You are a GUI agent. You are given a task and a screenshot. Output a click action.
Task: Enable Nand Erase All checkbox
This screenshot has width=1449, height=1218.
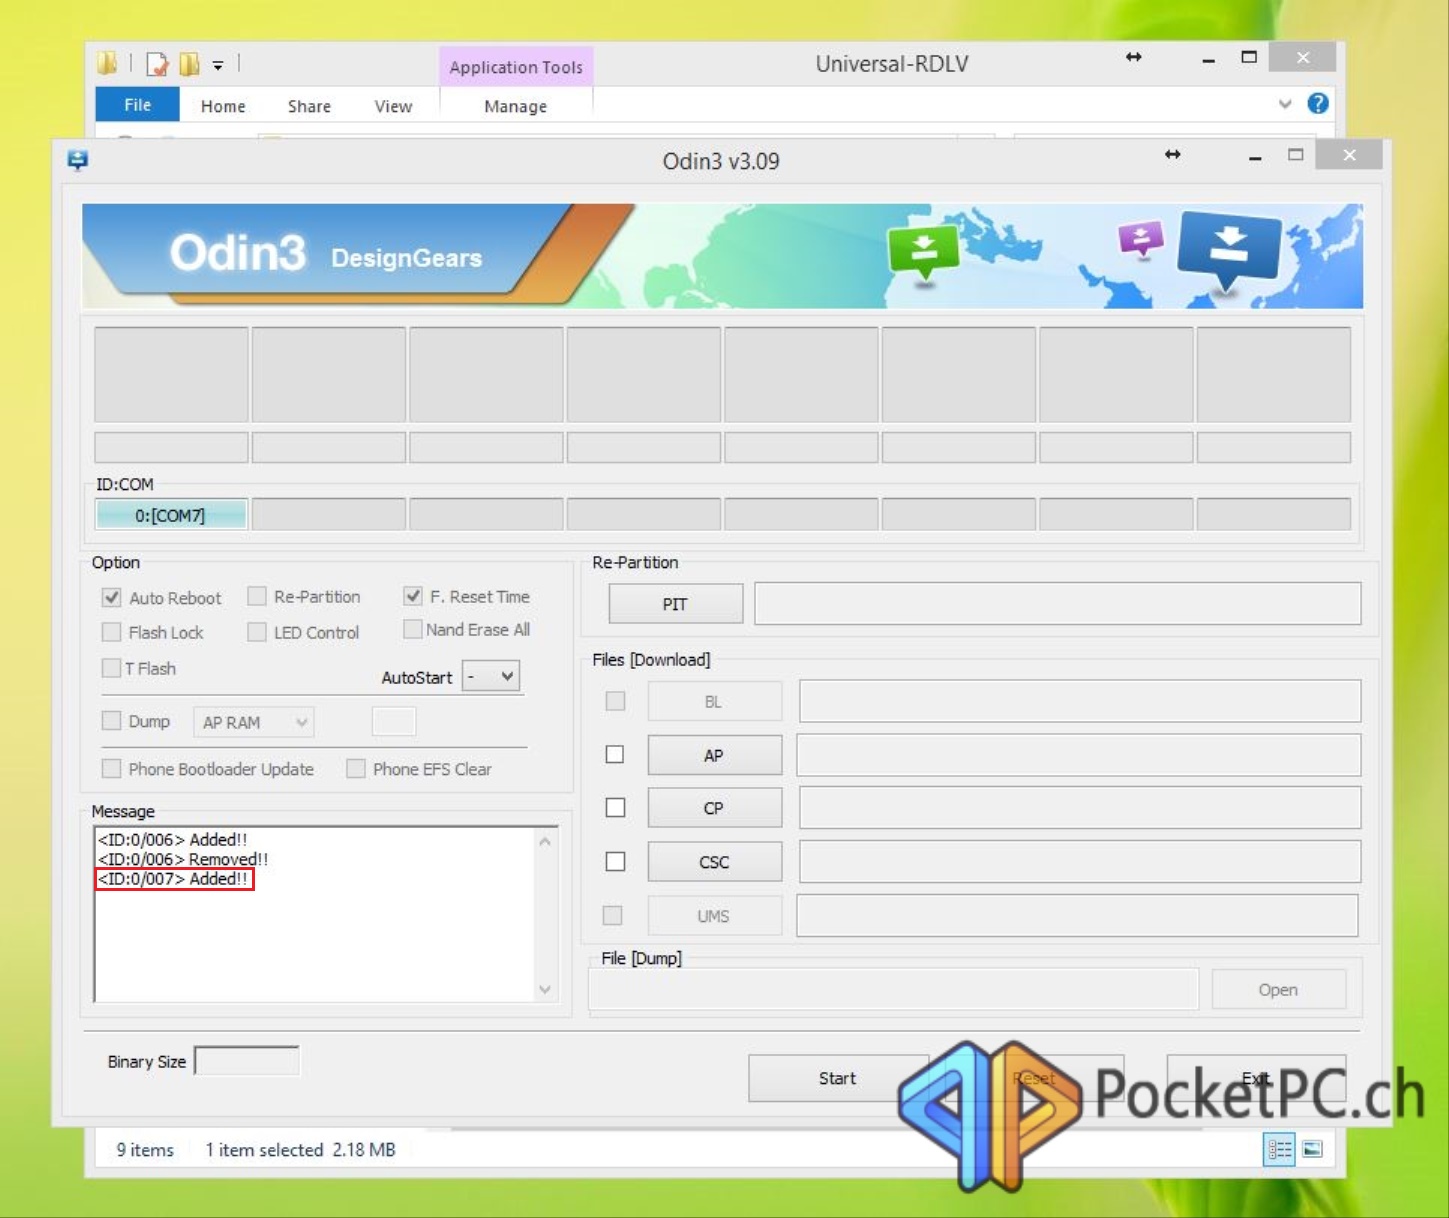[412, 629]
